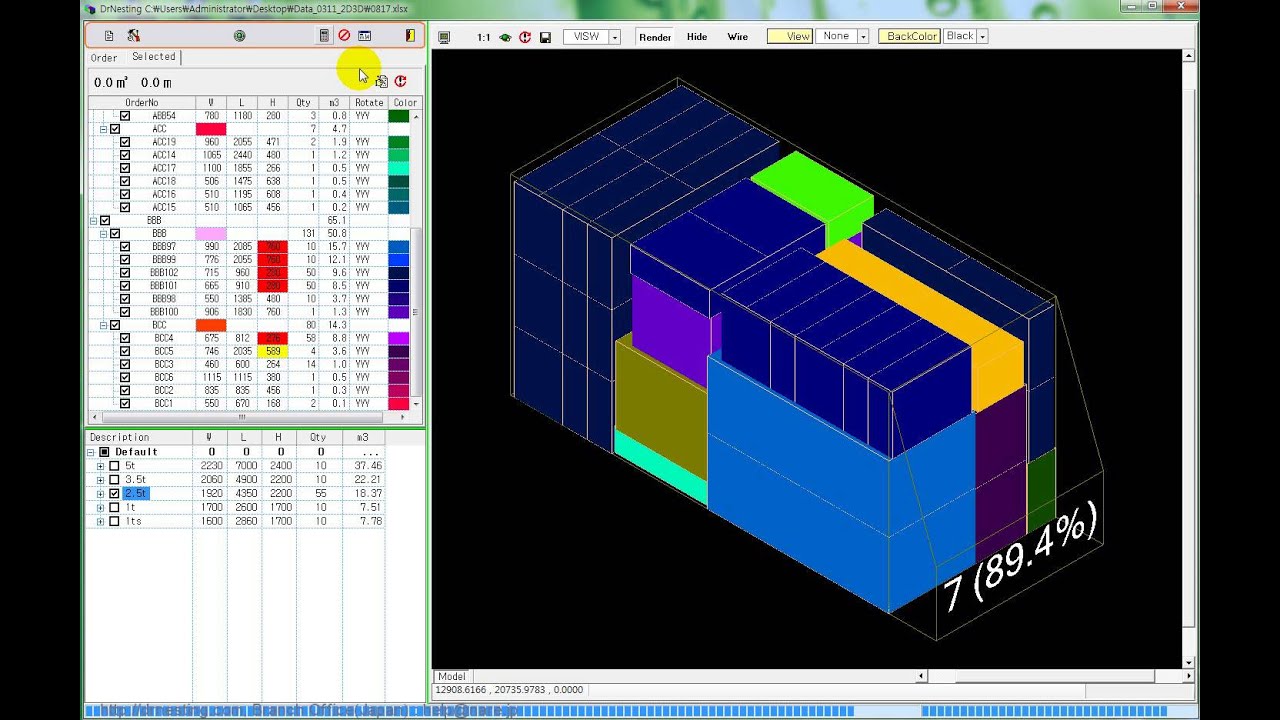This screenshot has width=1280, height=720.
Task: Sort by OrderNo column header
Action: (141, 103)
